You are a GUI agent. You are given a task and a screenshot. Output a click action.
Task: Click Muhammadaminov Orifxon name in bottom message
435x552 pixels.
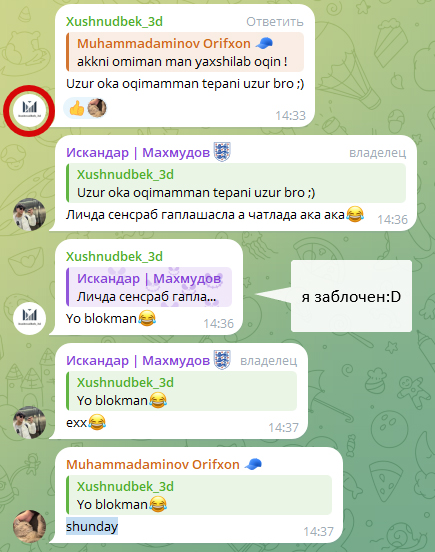click(153, 464)
